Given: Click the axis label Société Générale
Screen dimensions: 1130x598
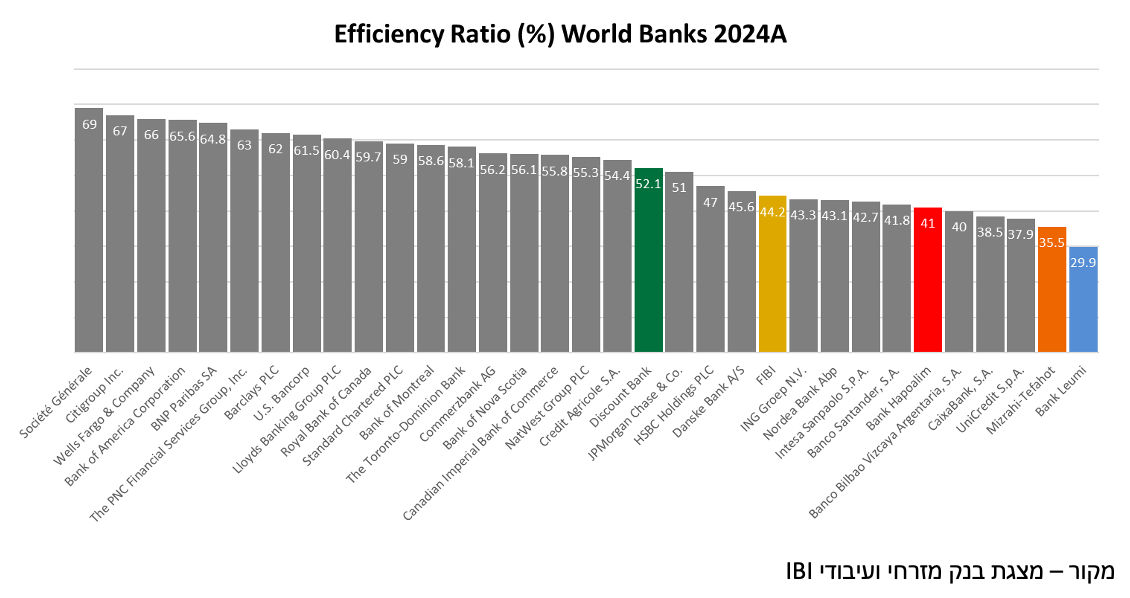Looking at the screenshot, I should point(56,402).
